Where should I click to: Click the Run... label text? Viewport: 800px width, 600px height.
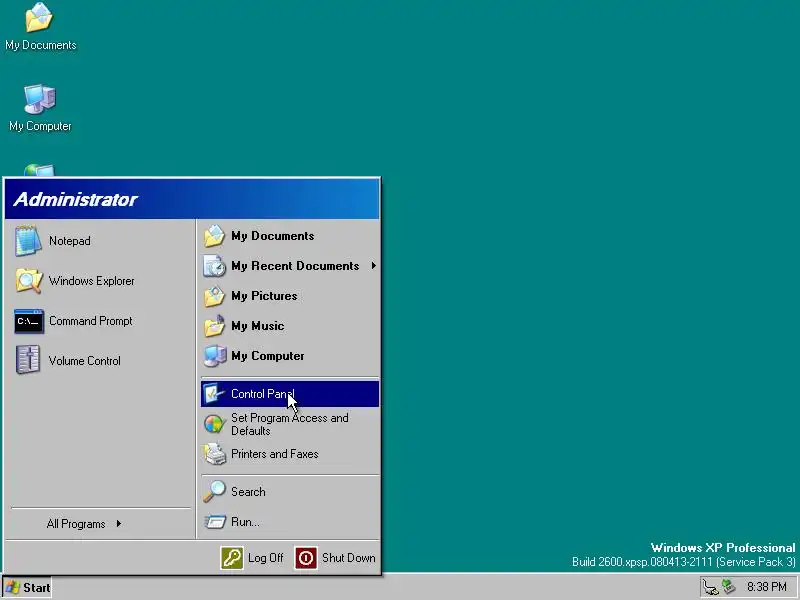point(245,521)
